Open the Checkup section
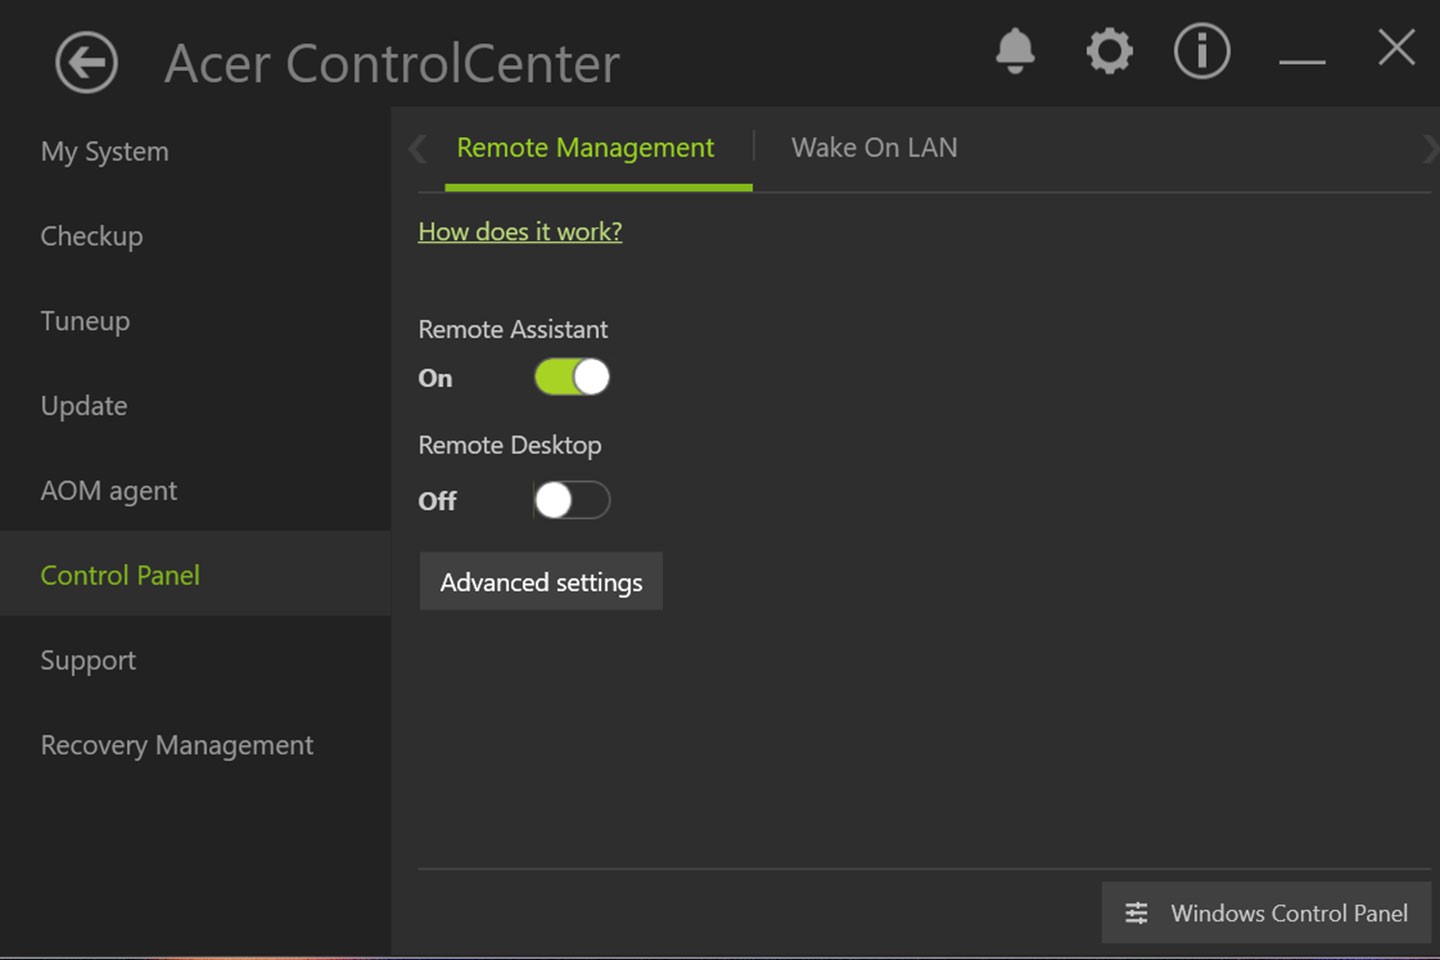Screen dimensions: 1440x960 (92, 237)
